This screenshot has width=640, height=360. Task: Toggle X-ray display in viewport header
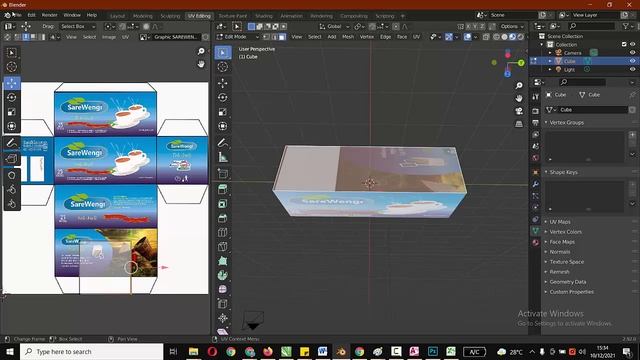click(x=486, y=37)
